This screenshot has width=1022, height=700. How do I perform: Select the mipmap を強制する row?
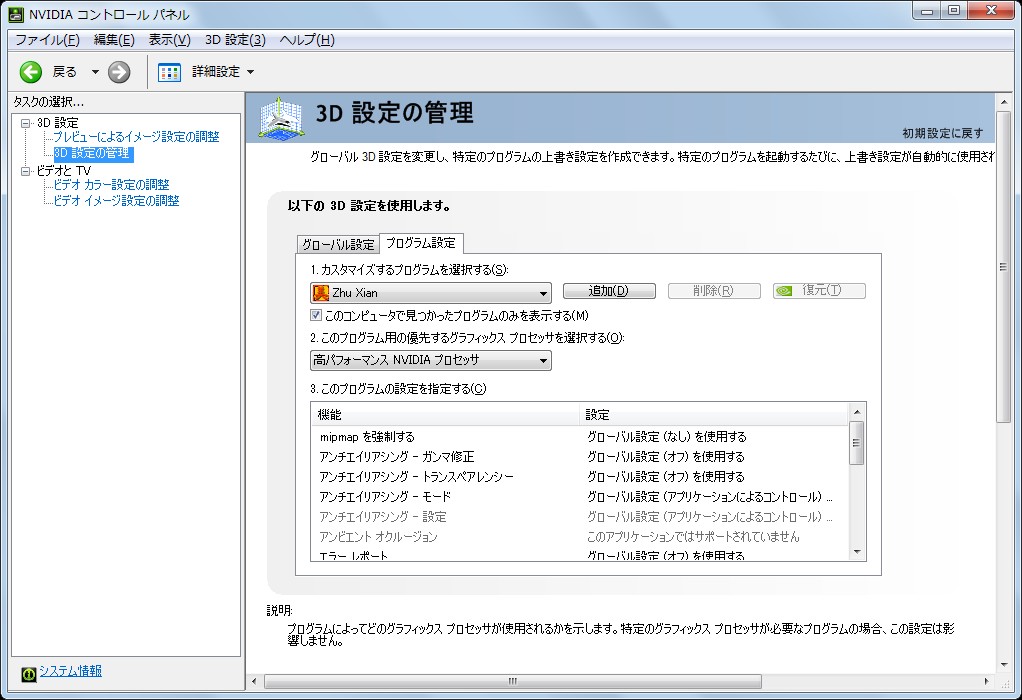(x=580, y=437)
